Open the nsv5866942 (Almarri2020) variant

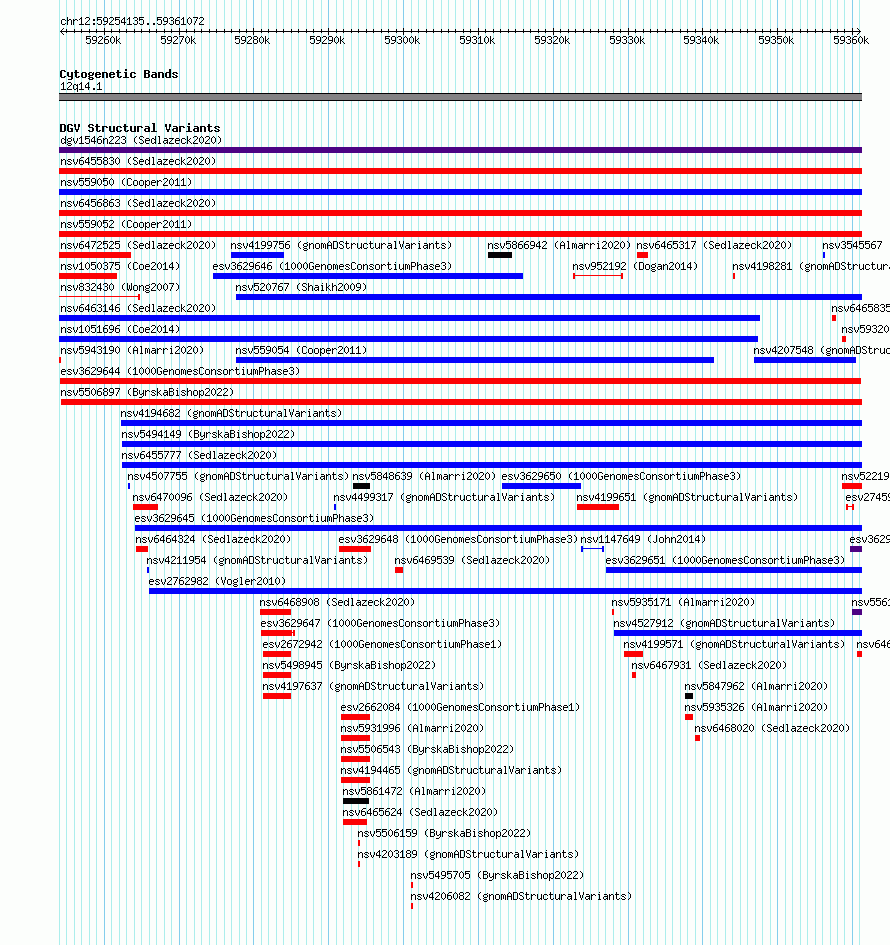point(559,246)
